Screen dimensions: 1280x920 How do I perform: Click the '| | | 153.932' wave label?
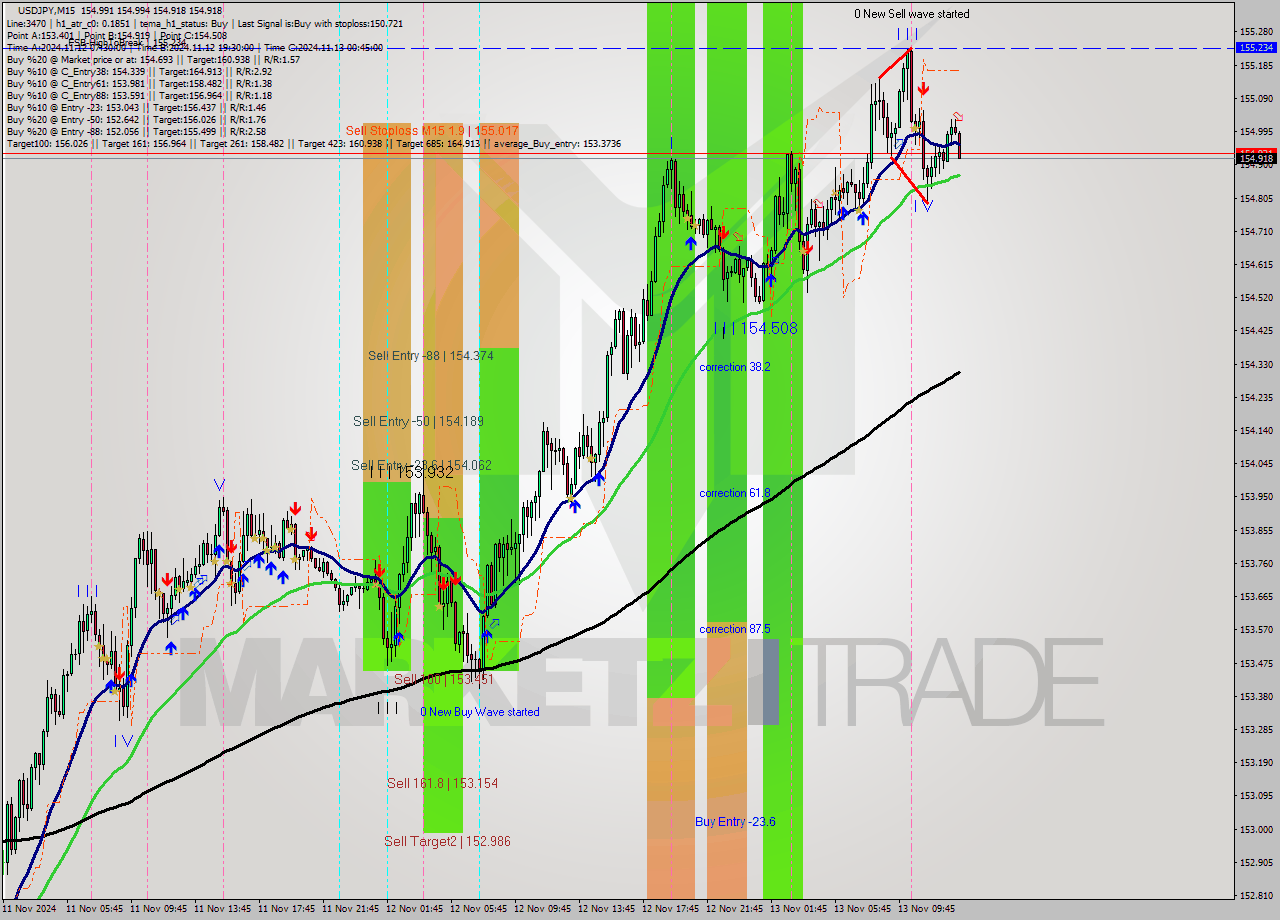411,473
